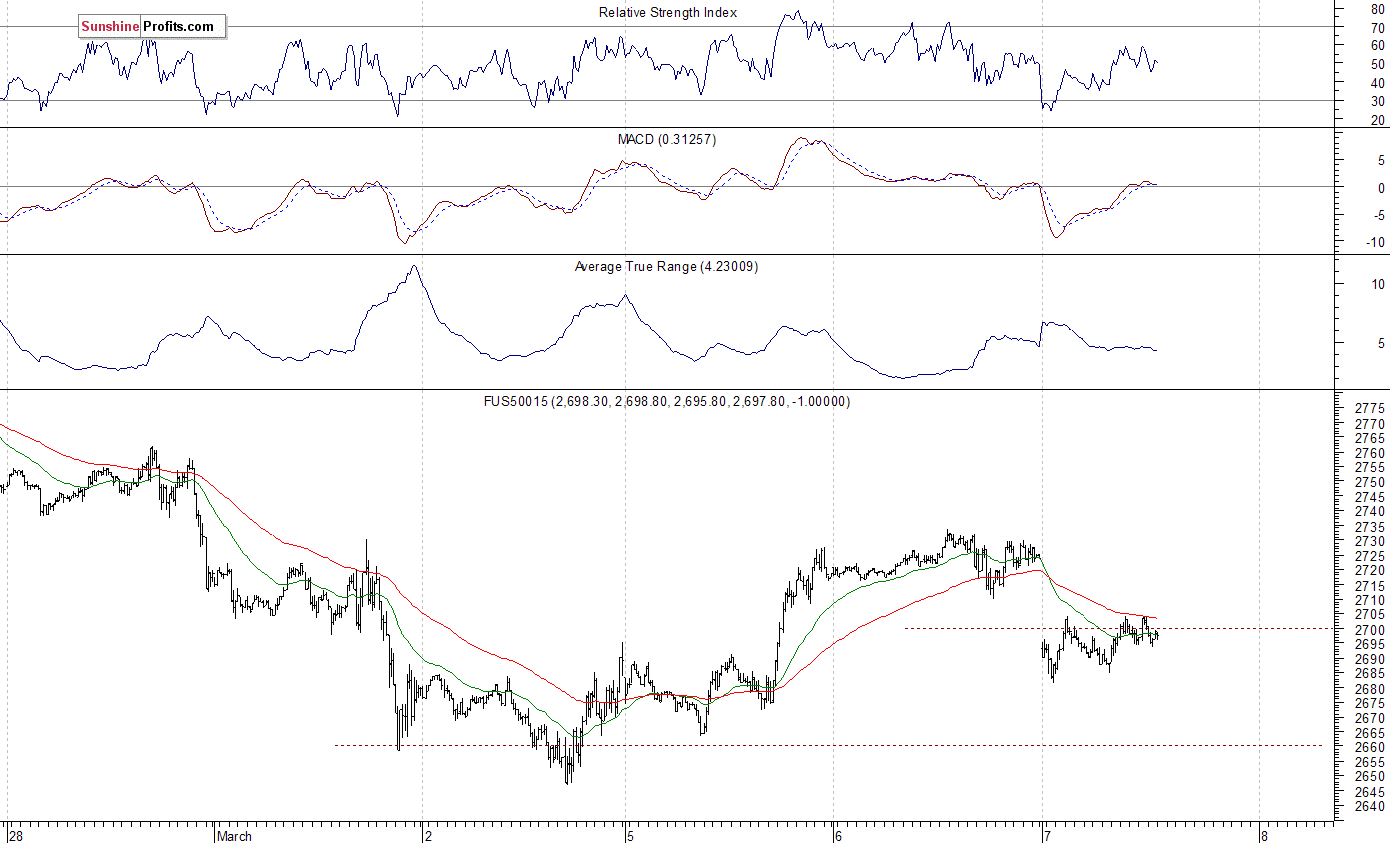This screenshot has width=1390, height=843.
Task: Click the March label on time axis
Action: click(x=235, y=836)
